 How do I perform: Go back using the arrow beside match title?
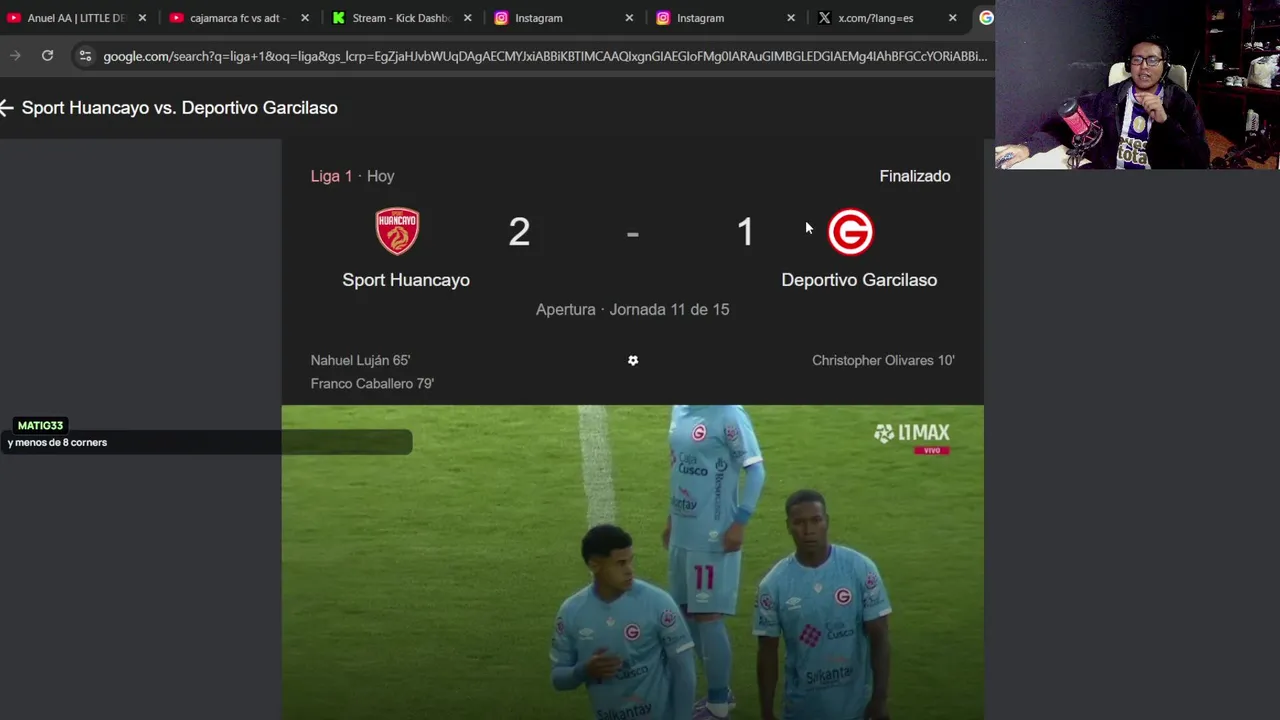click(x=8, y=108)
